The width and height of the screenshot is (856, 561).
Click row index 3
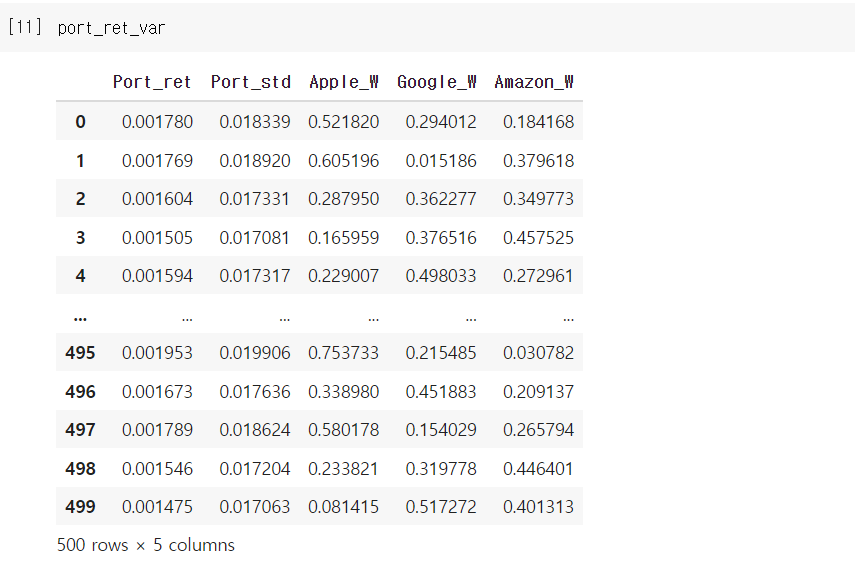point(80,238)
